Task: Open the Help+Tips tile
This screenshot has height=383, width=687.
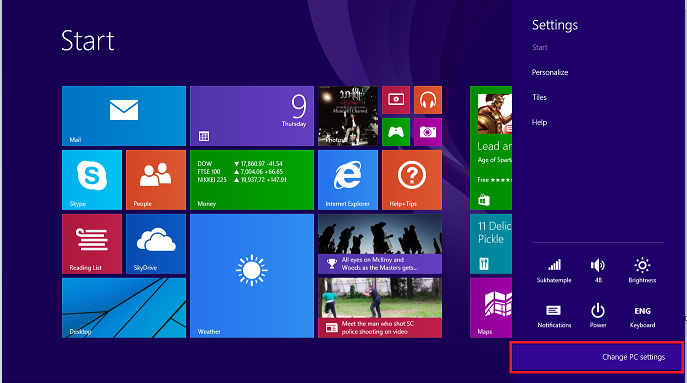Action: [x=412, y=180]
